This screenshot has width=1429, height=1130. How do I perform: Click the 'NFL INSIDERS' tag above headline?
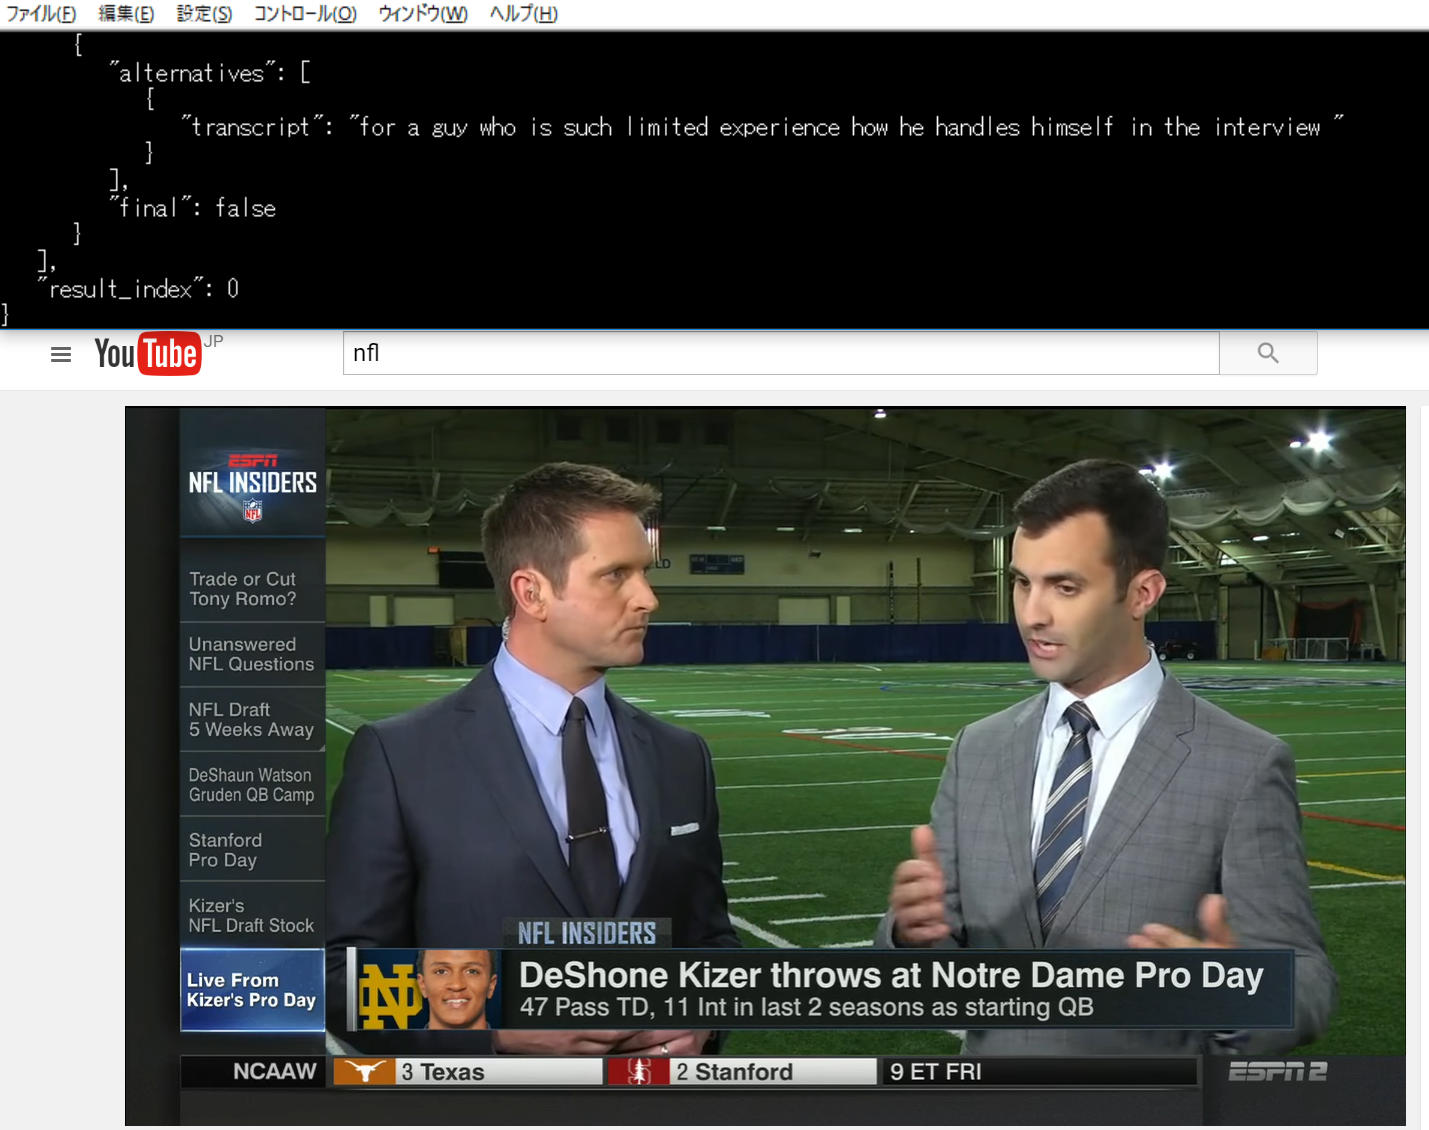pyautogui.click(x=587, y=934)
